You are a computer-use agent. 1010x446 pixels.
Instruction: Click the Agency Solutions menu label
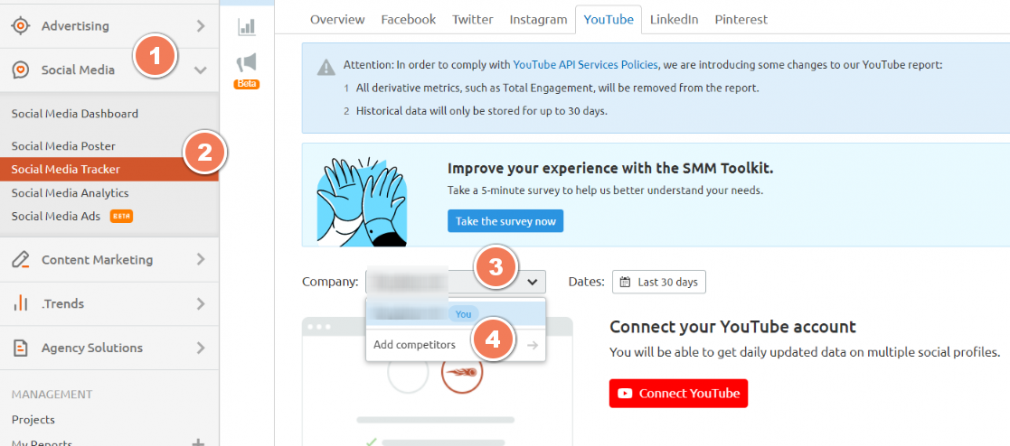point(92,347)
